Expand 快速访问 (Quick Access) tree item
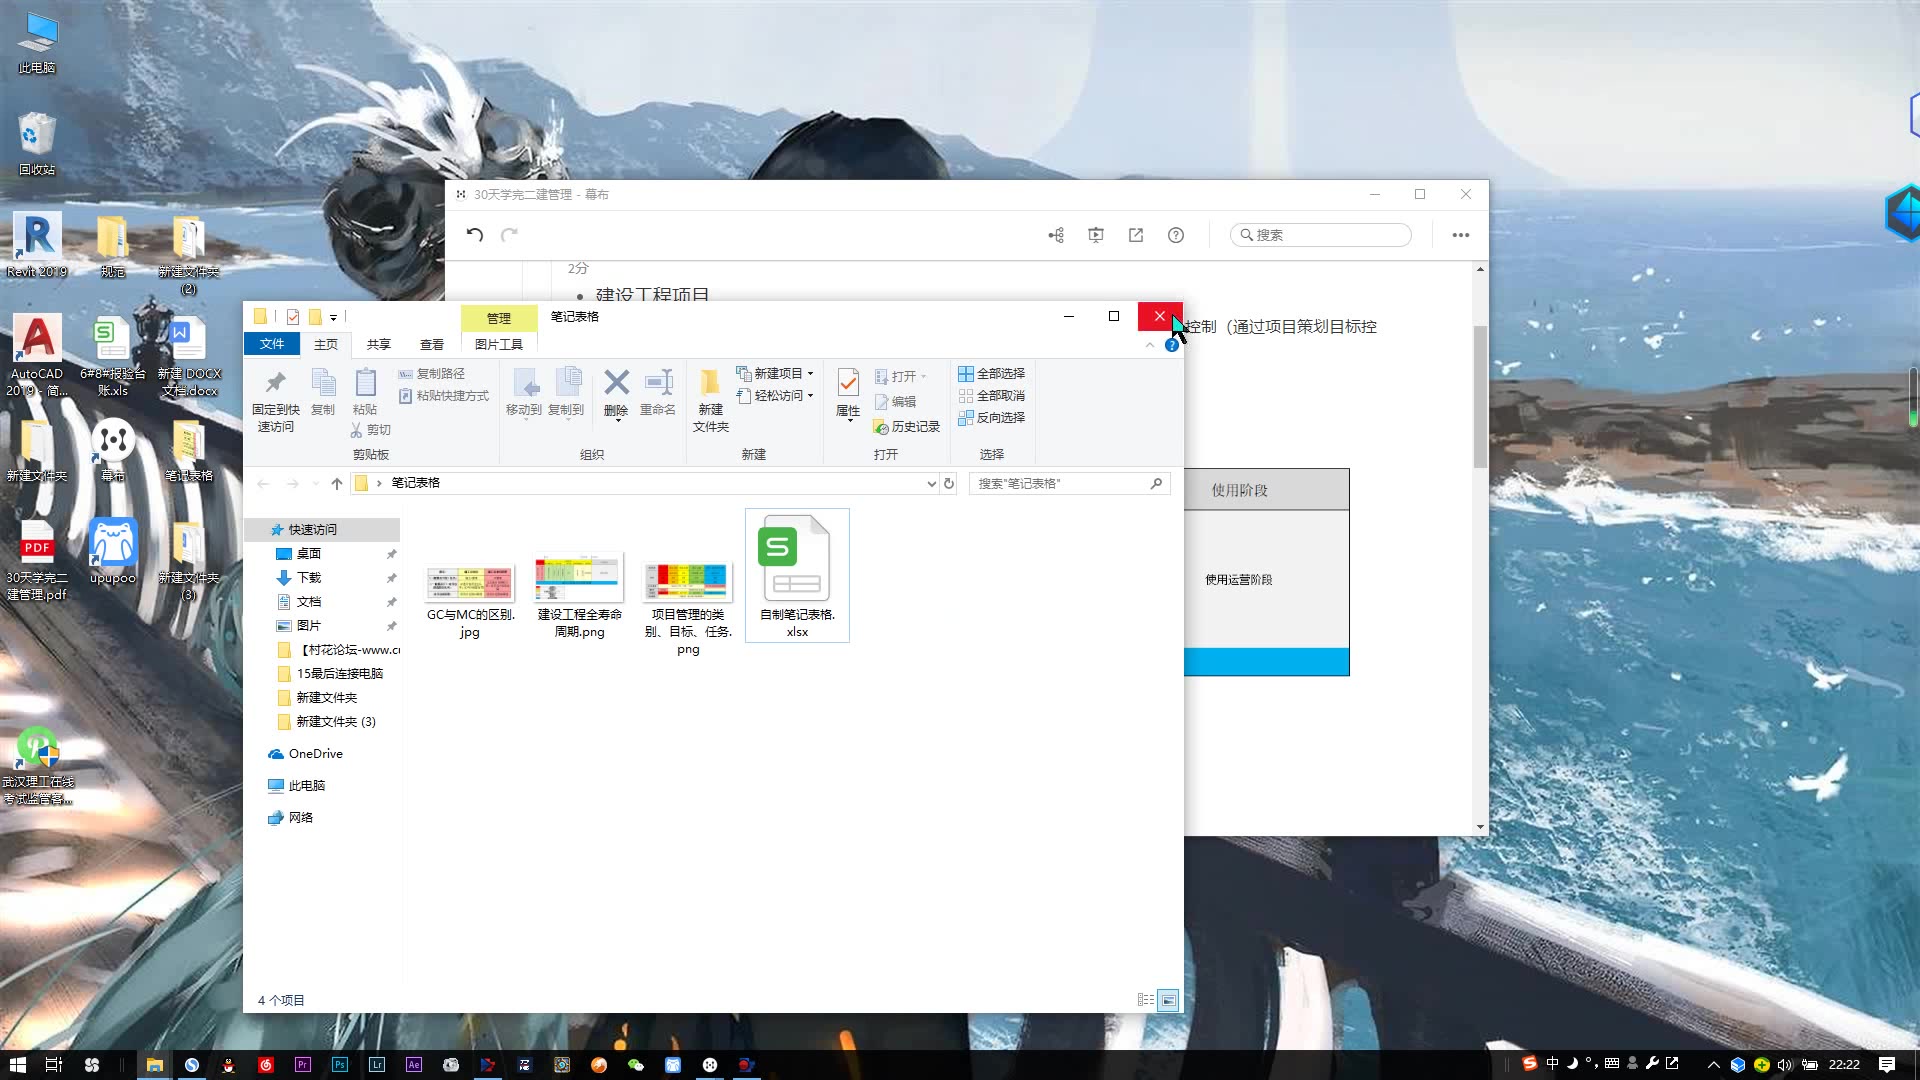 click(x=258, y=529)
